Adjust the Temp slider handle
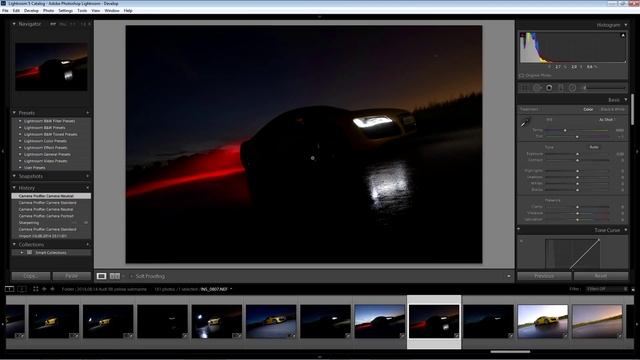 [x=565, y=130]
